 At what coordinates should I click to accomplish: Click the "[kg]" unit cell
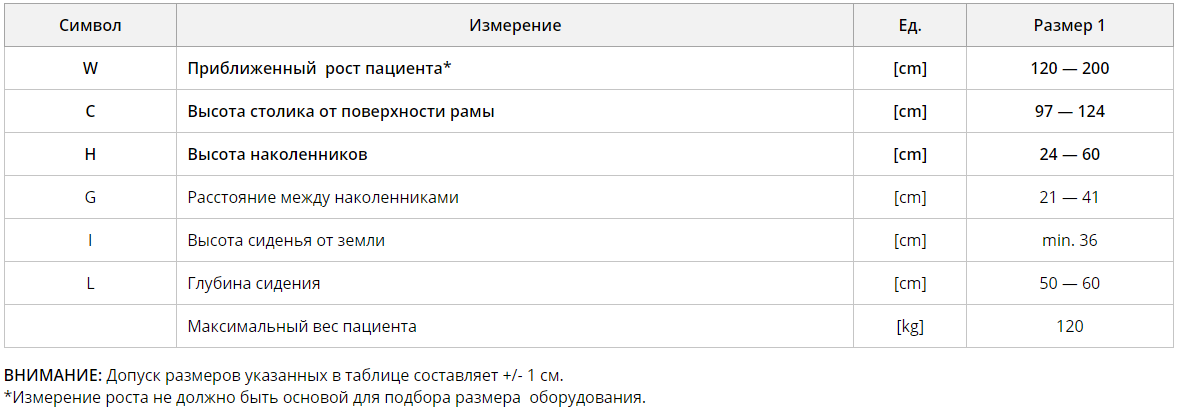[910, 327]
